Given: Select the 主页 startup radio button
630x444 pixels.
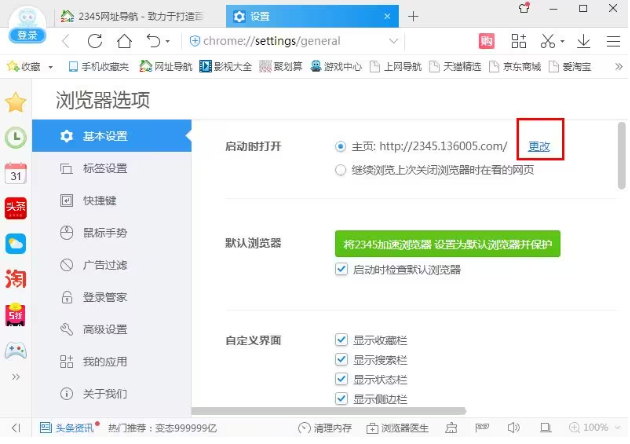Looking at the screenshot, I should [340, 147].
